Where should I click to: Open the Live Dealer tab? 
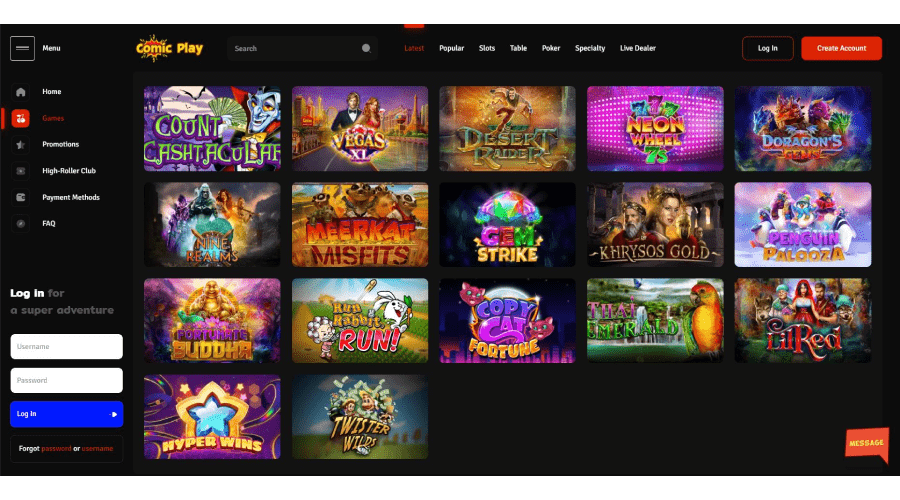(639, 48)
